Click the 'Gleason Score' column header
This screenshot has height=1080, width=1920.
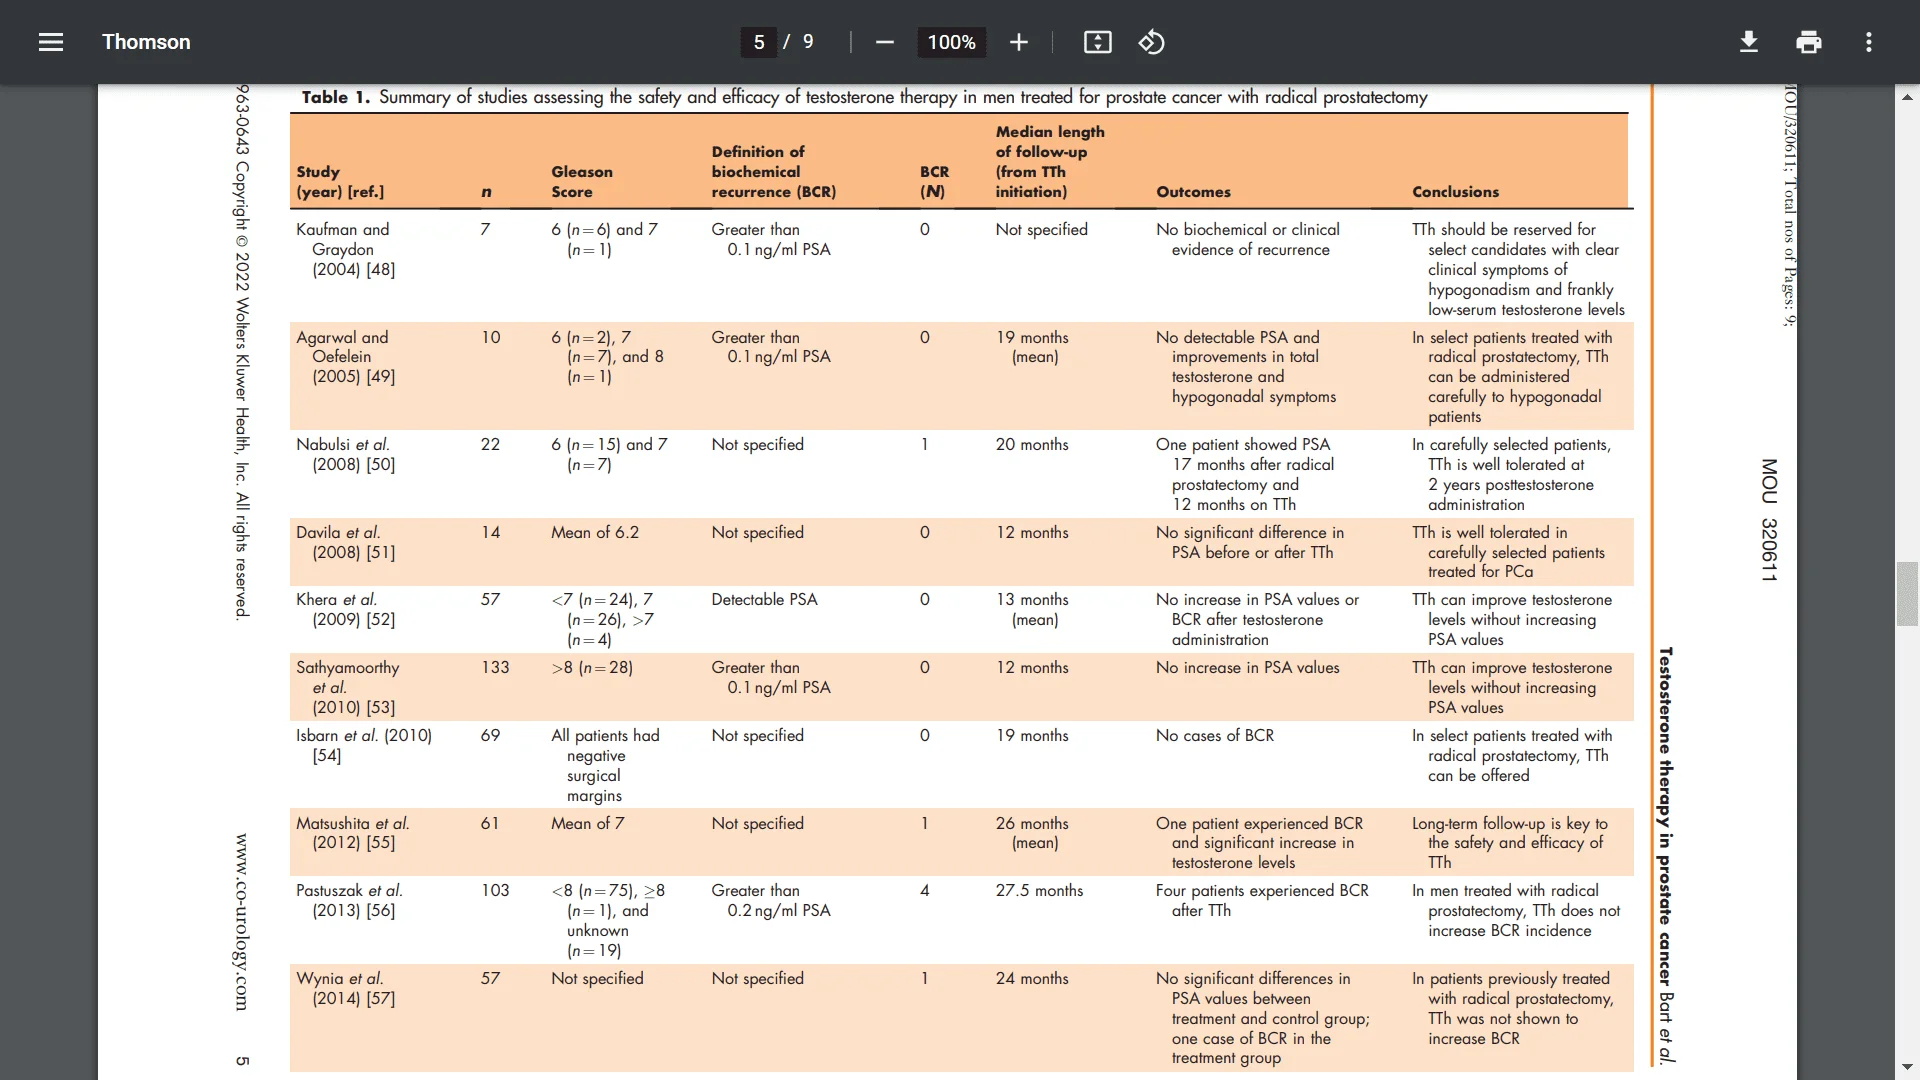(x=582, y=182)
